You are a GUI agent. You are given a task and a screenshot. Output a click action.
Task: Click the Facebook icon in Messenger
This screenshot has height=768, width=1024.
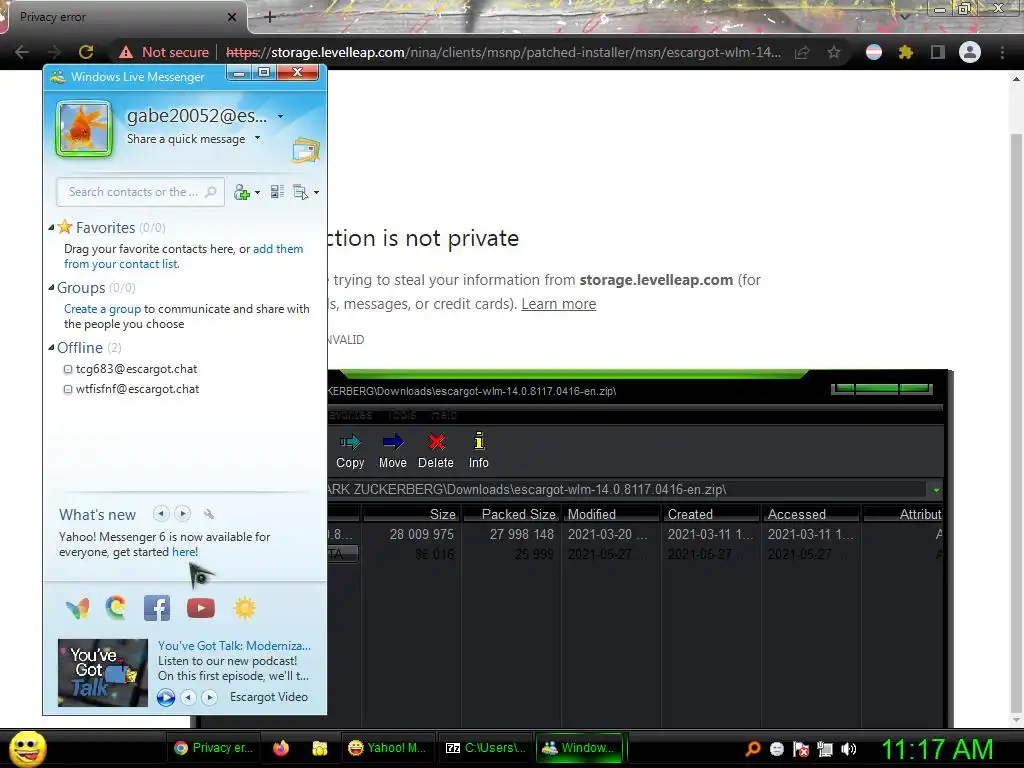157,608
